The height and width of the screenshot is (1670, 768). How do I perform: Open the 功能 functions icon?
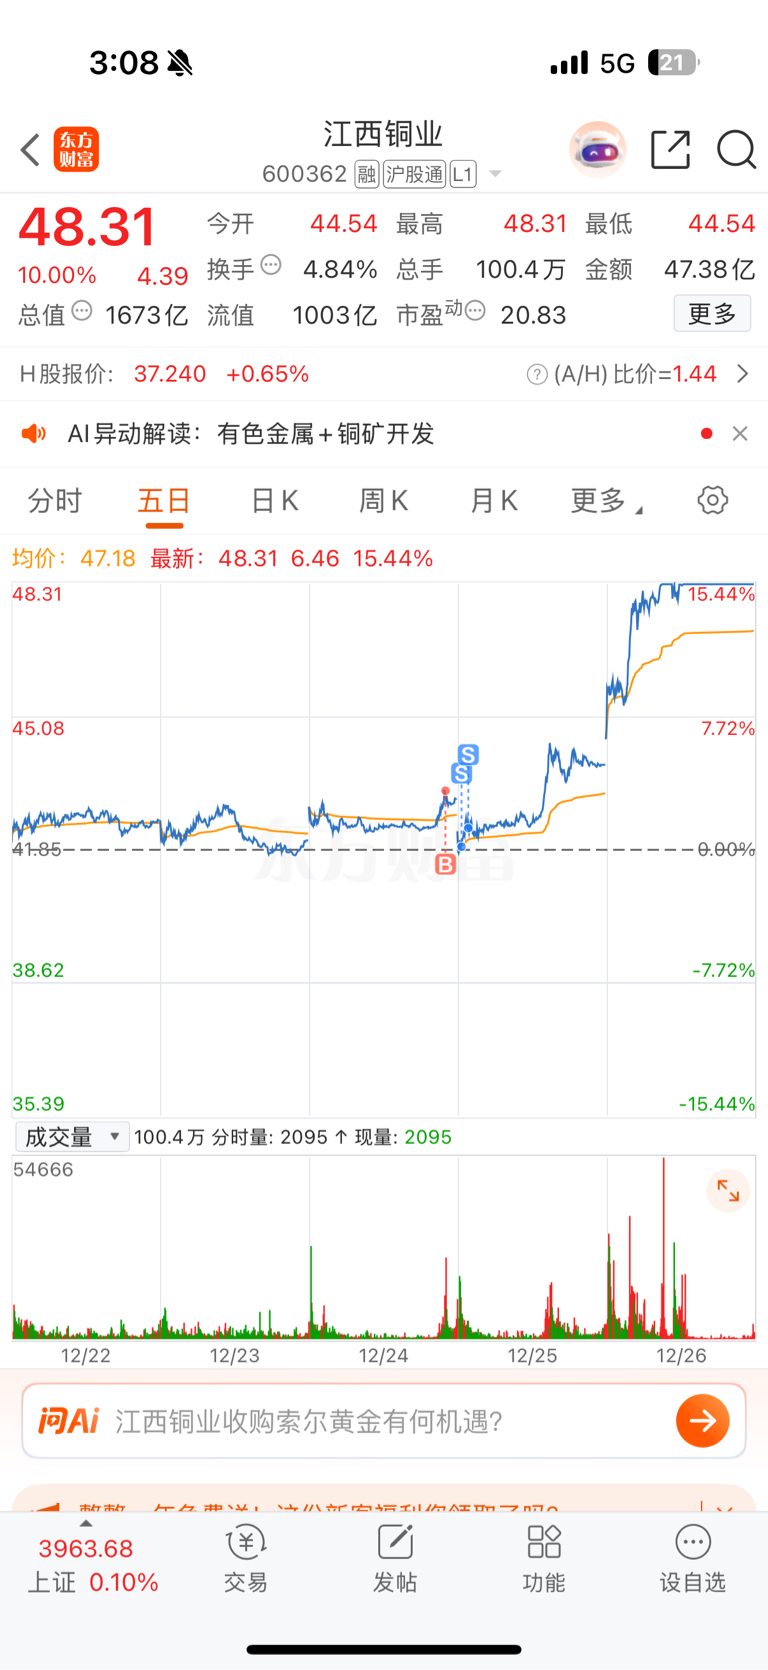coord(544,1560)
